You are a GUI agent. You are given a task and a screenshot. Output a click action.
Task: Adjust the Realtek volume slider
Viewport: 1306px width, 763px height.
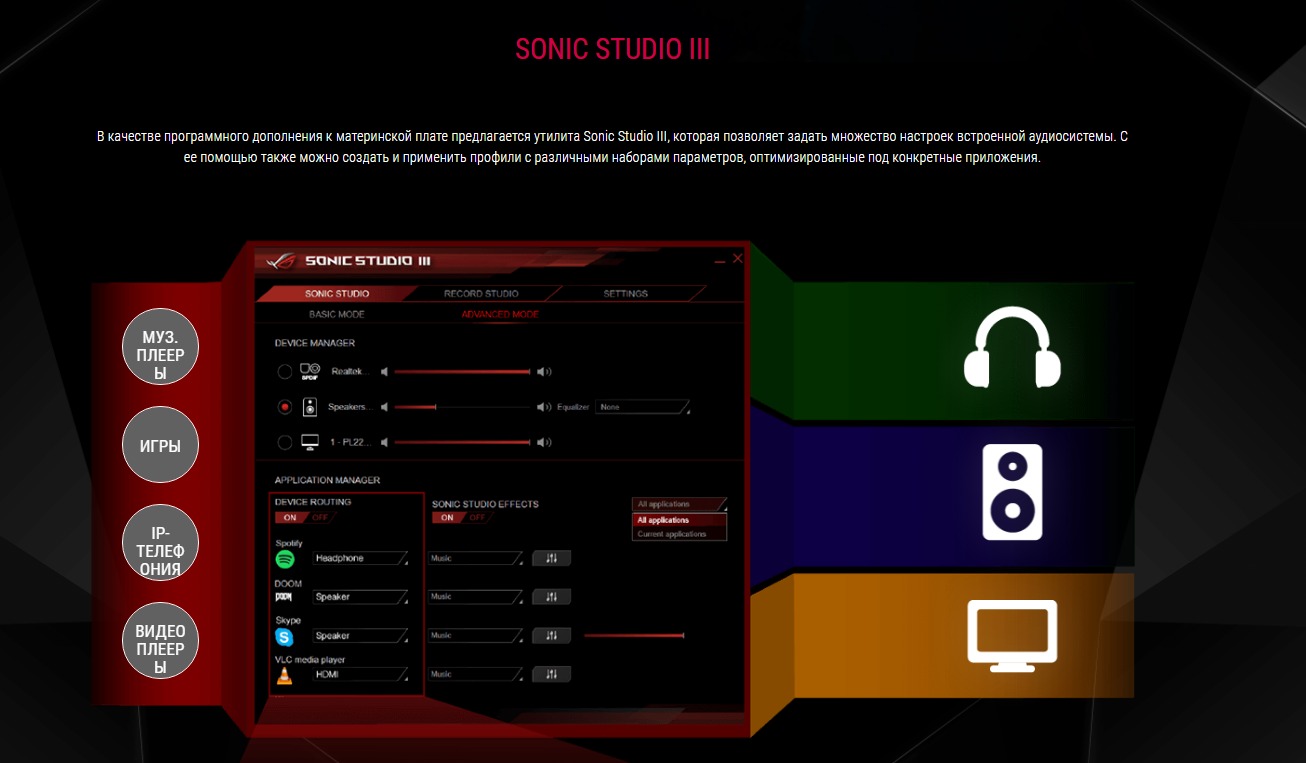point(462,372)
